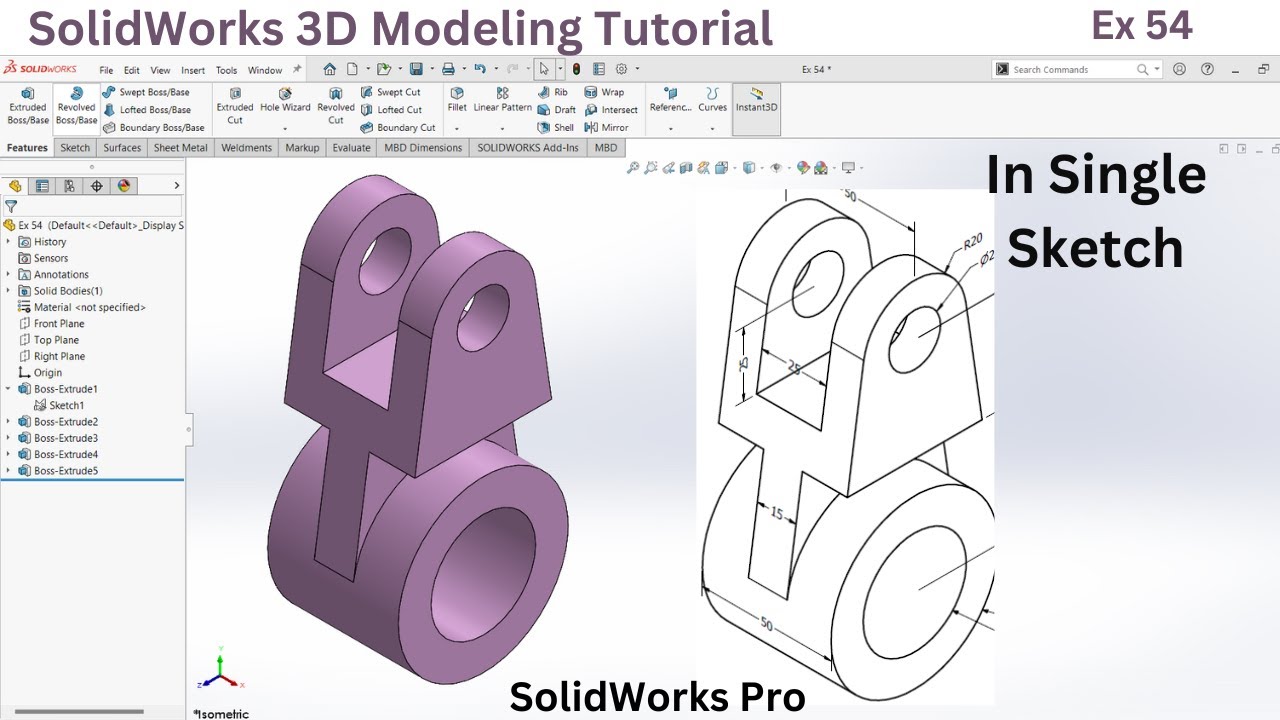Select the Extruded Cut tool
1280x720 pixels.
235,106
